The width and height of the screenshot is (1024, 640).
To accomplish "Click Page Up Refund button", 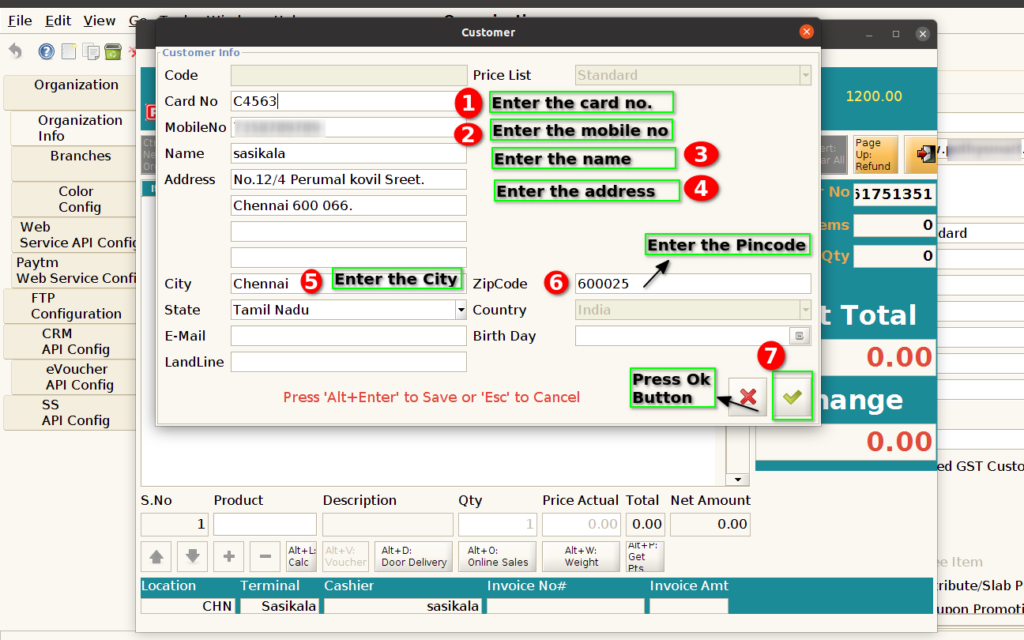I will click(x=875, y=154).
